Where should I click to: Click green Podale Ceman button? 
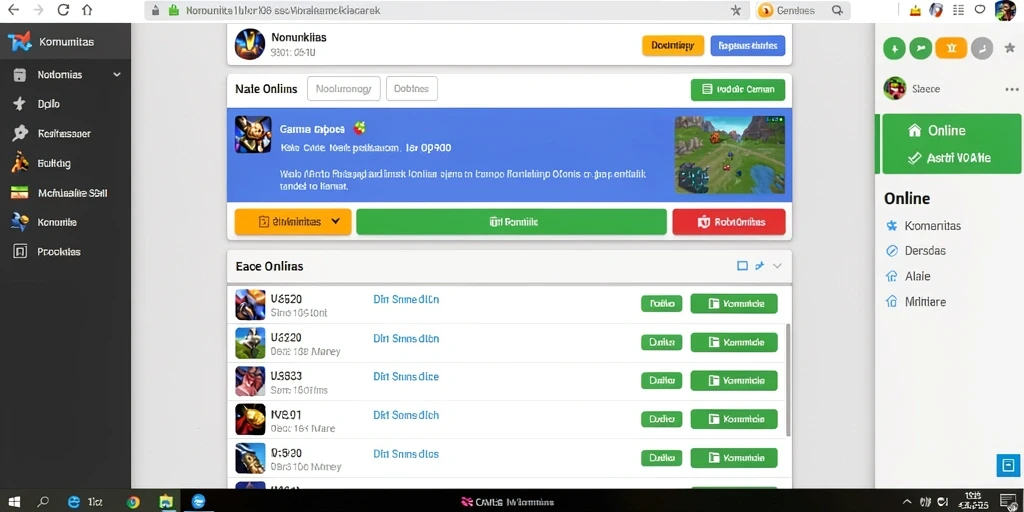click(x=738, y=89)
